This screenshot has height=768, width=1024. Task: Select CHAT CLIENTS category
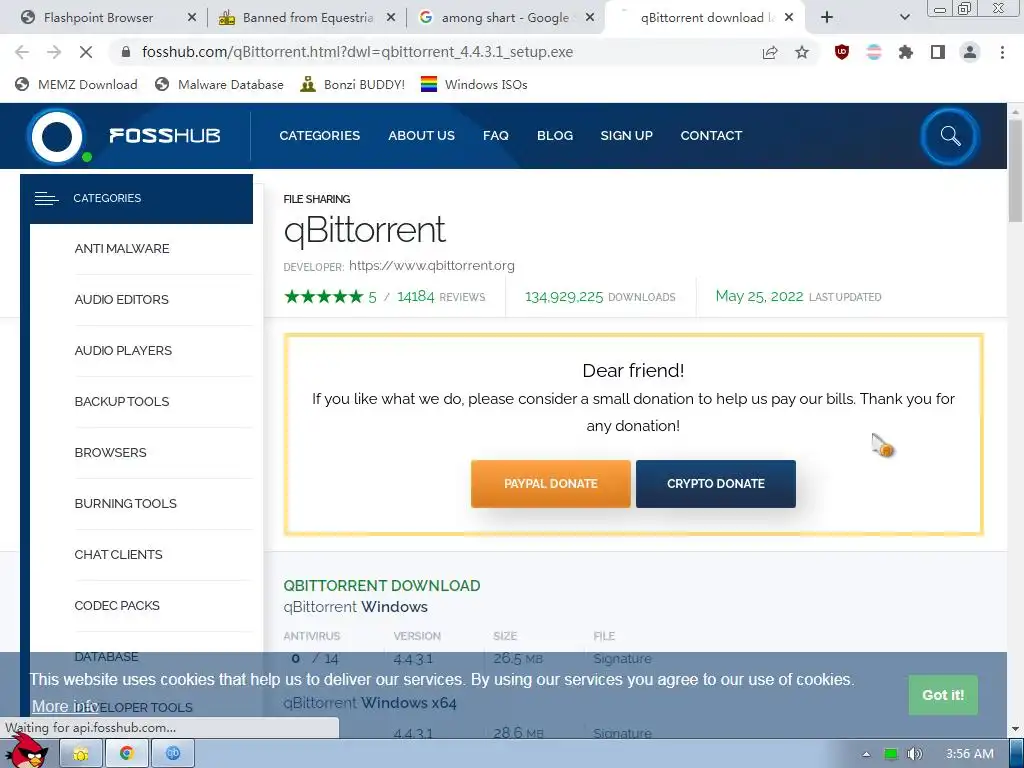pos(118,554)
